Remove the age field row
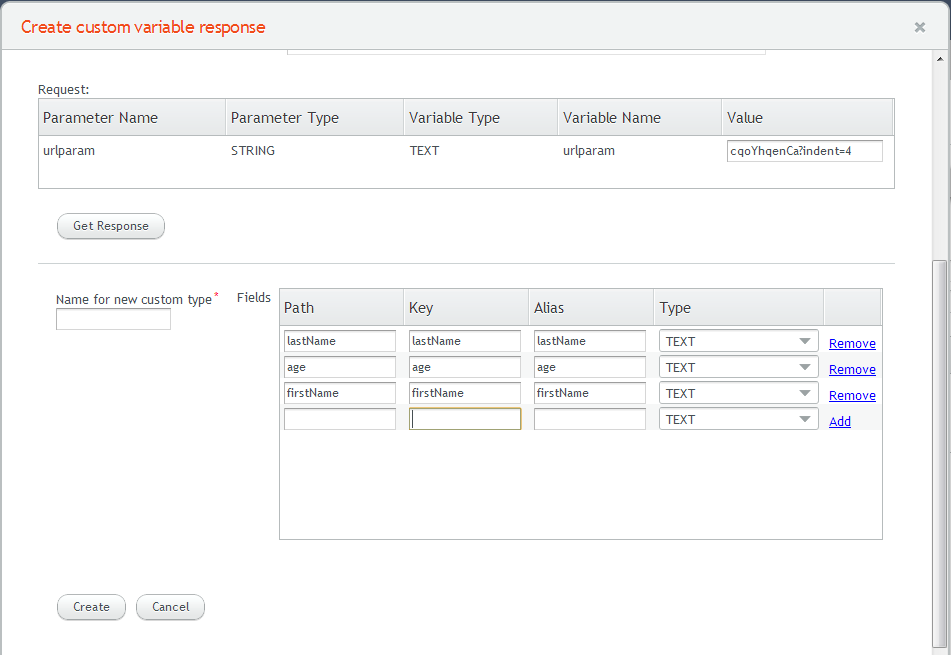This screenshot has width=951, height=655. 852,369
